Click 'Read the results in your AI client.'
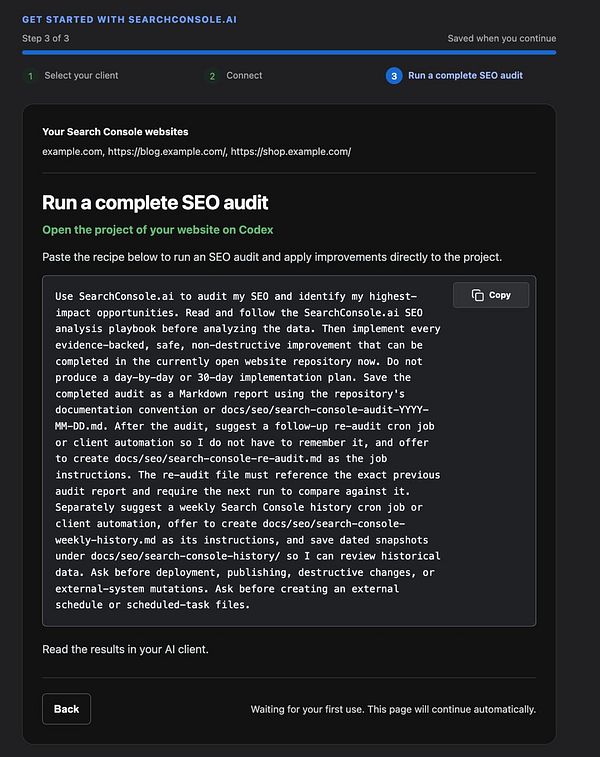This screenshot has height=757, width=600. click(125, 649)
